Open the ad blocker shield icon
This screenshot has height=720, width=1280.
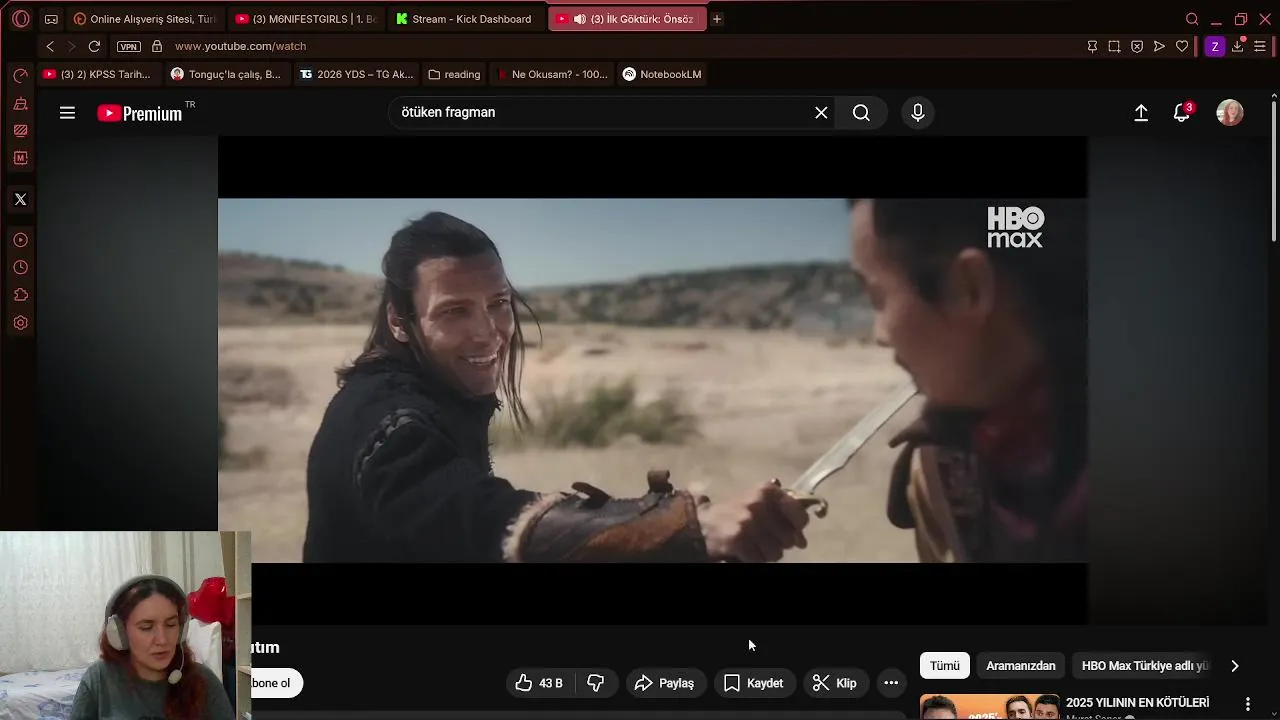click(1137, 46)
